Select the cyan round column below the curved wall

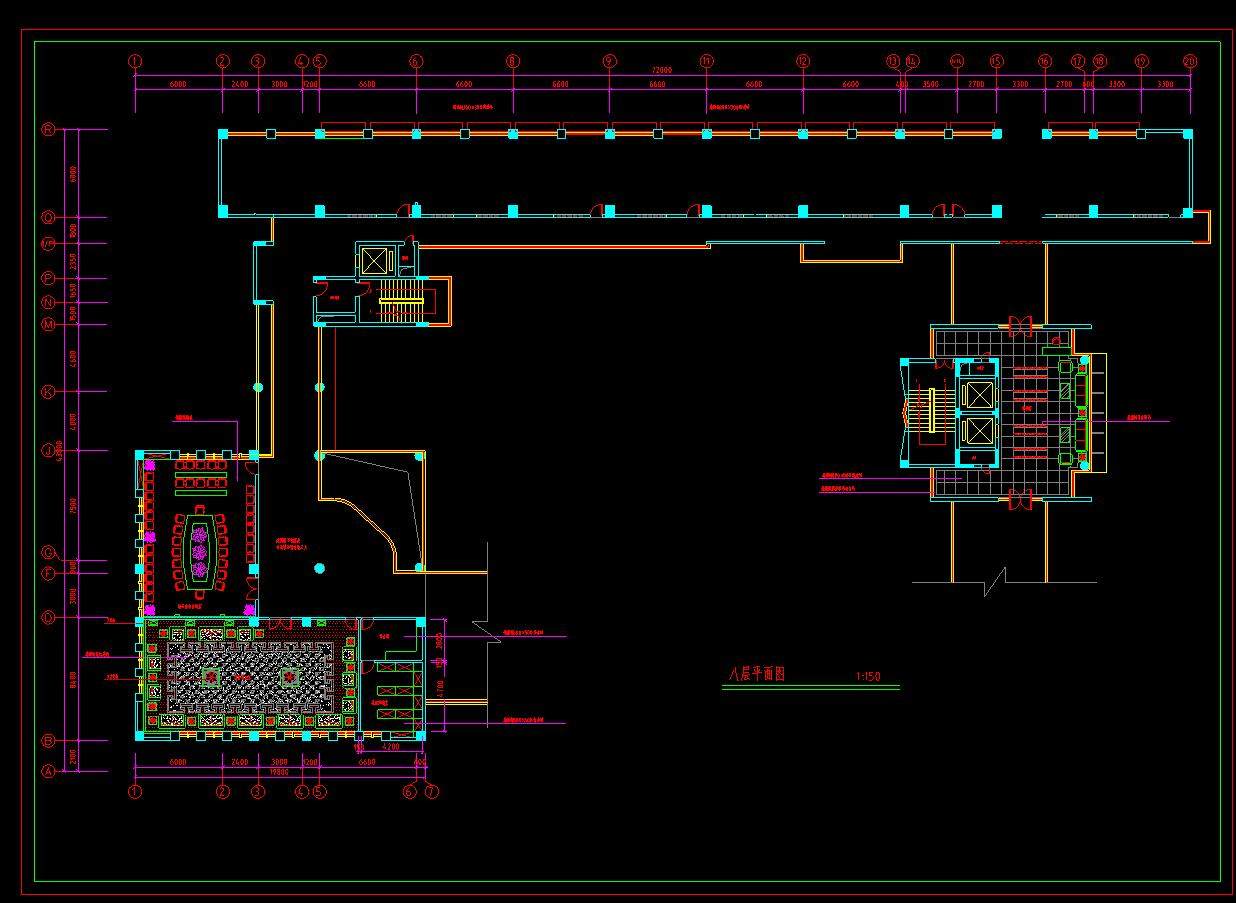(320, 568)
